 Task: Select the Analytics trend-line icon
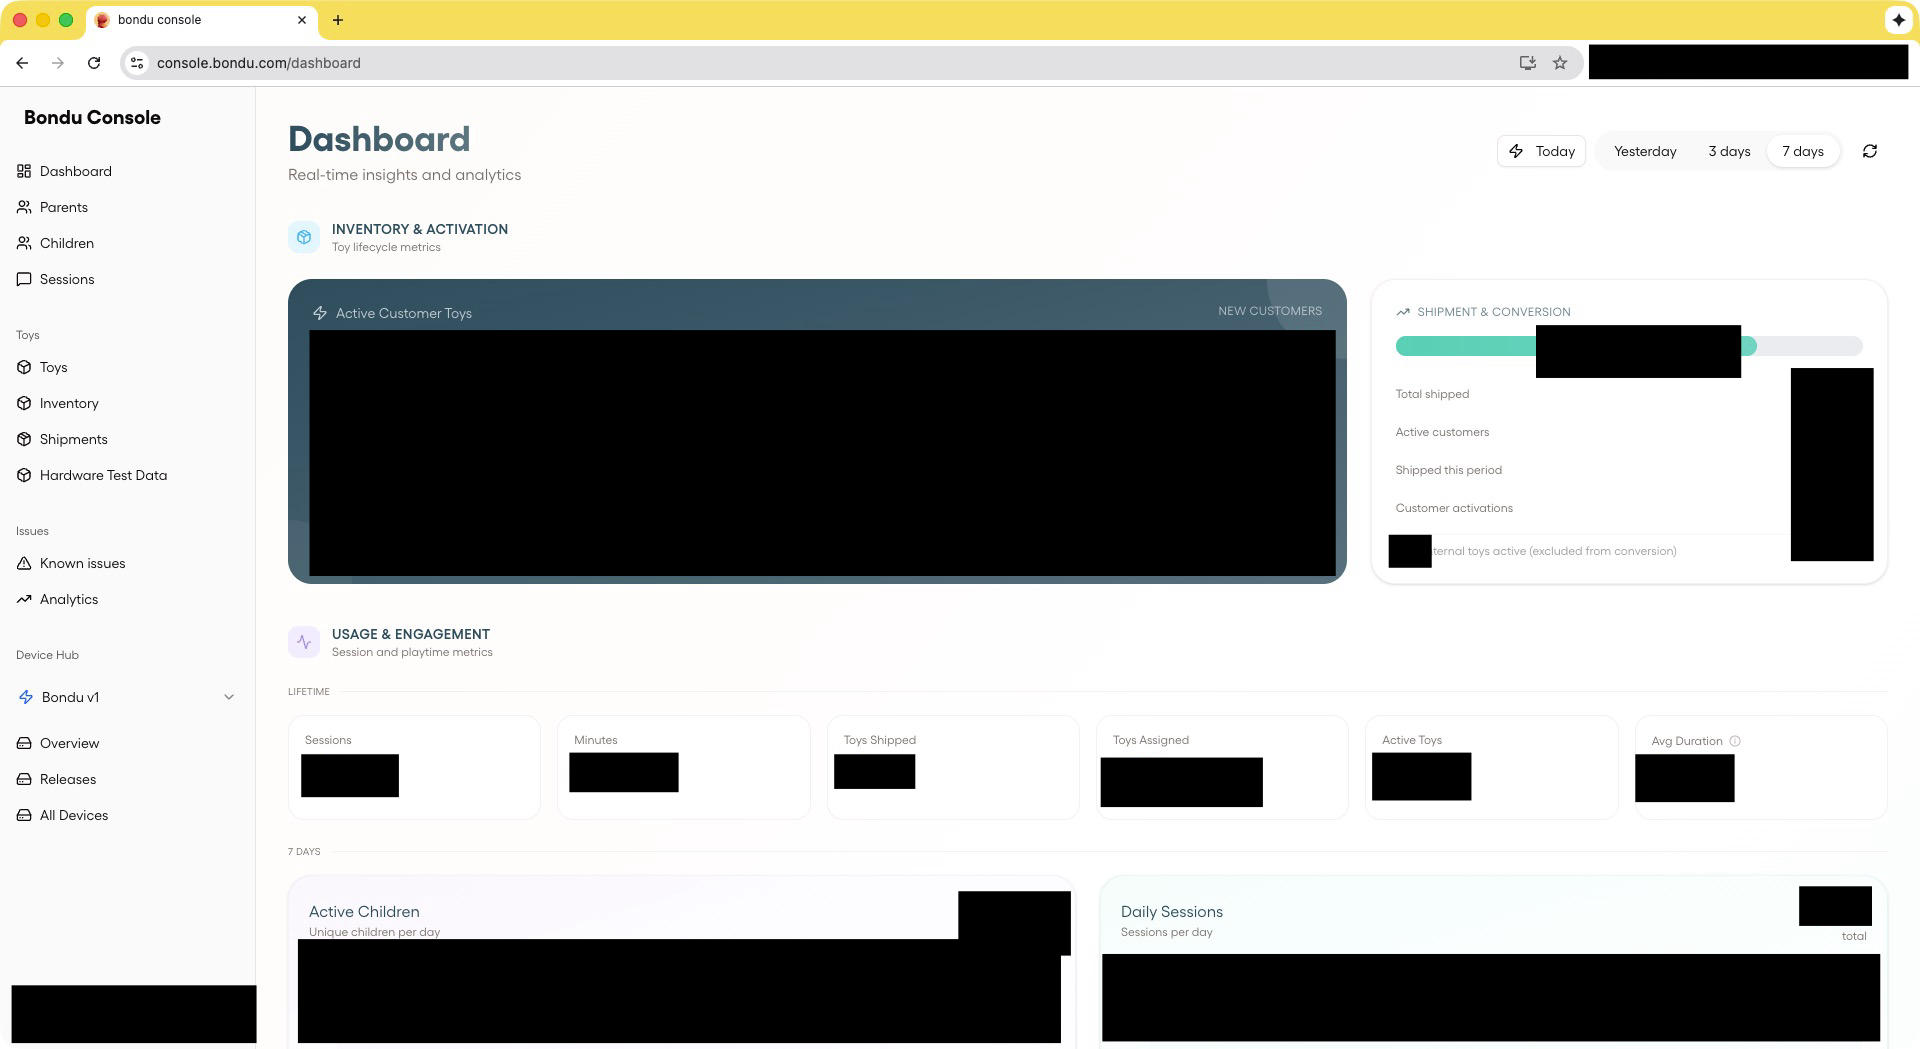tap(25, 599)
